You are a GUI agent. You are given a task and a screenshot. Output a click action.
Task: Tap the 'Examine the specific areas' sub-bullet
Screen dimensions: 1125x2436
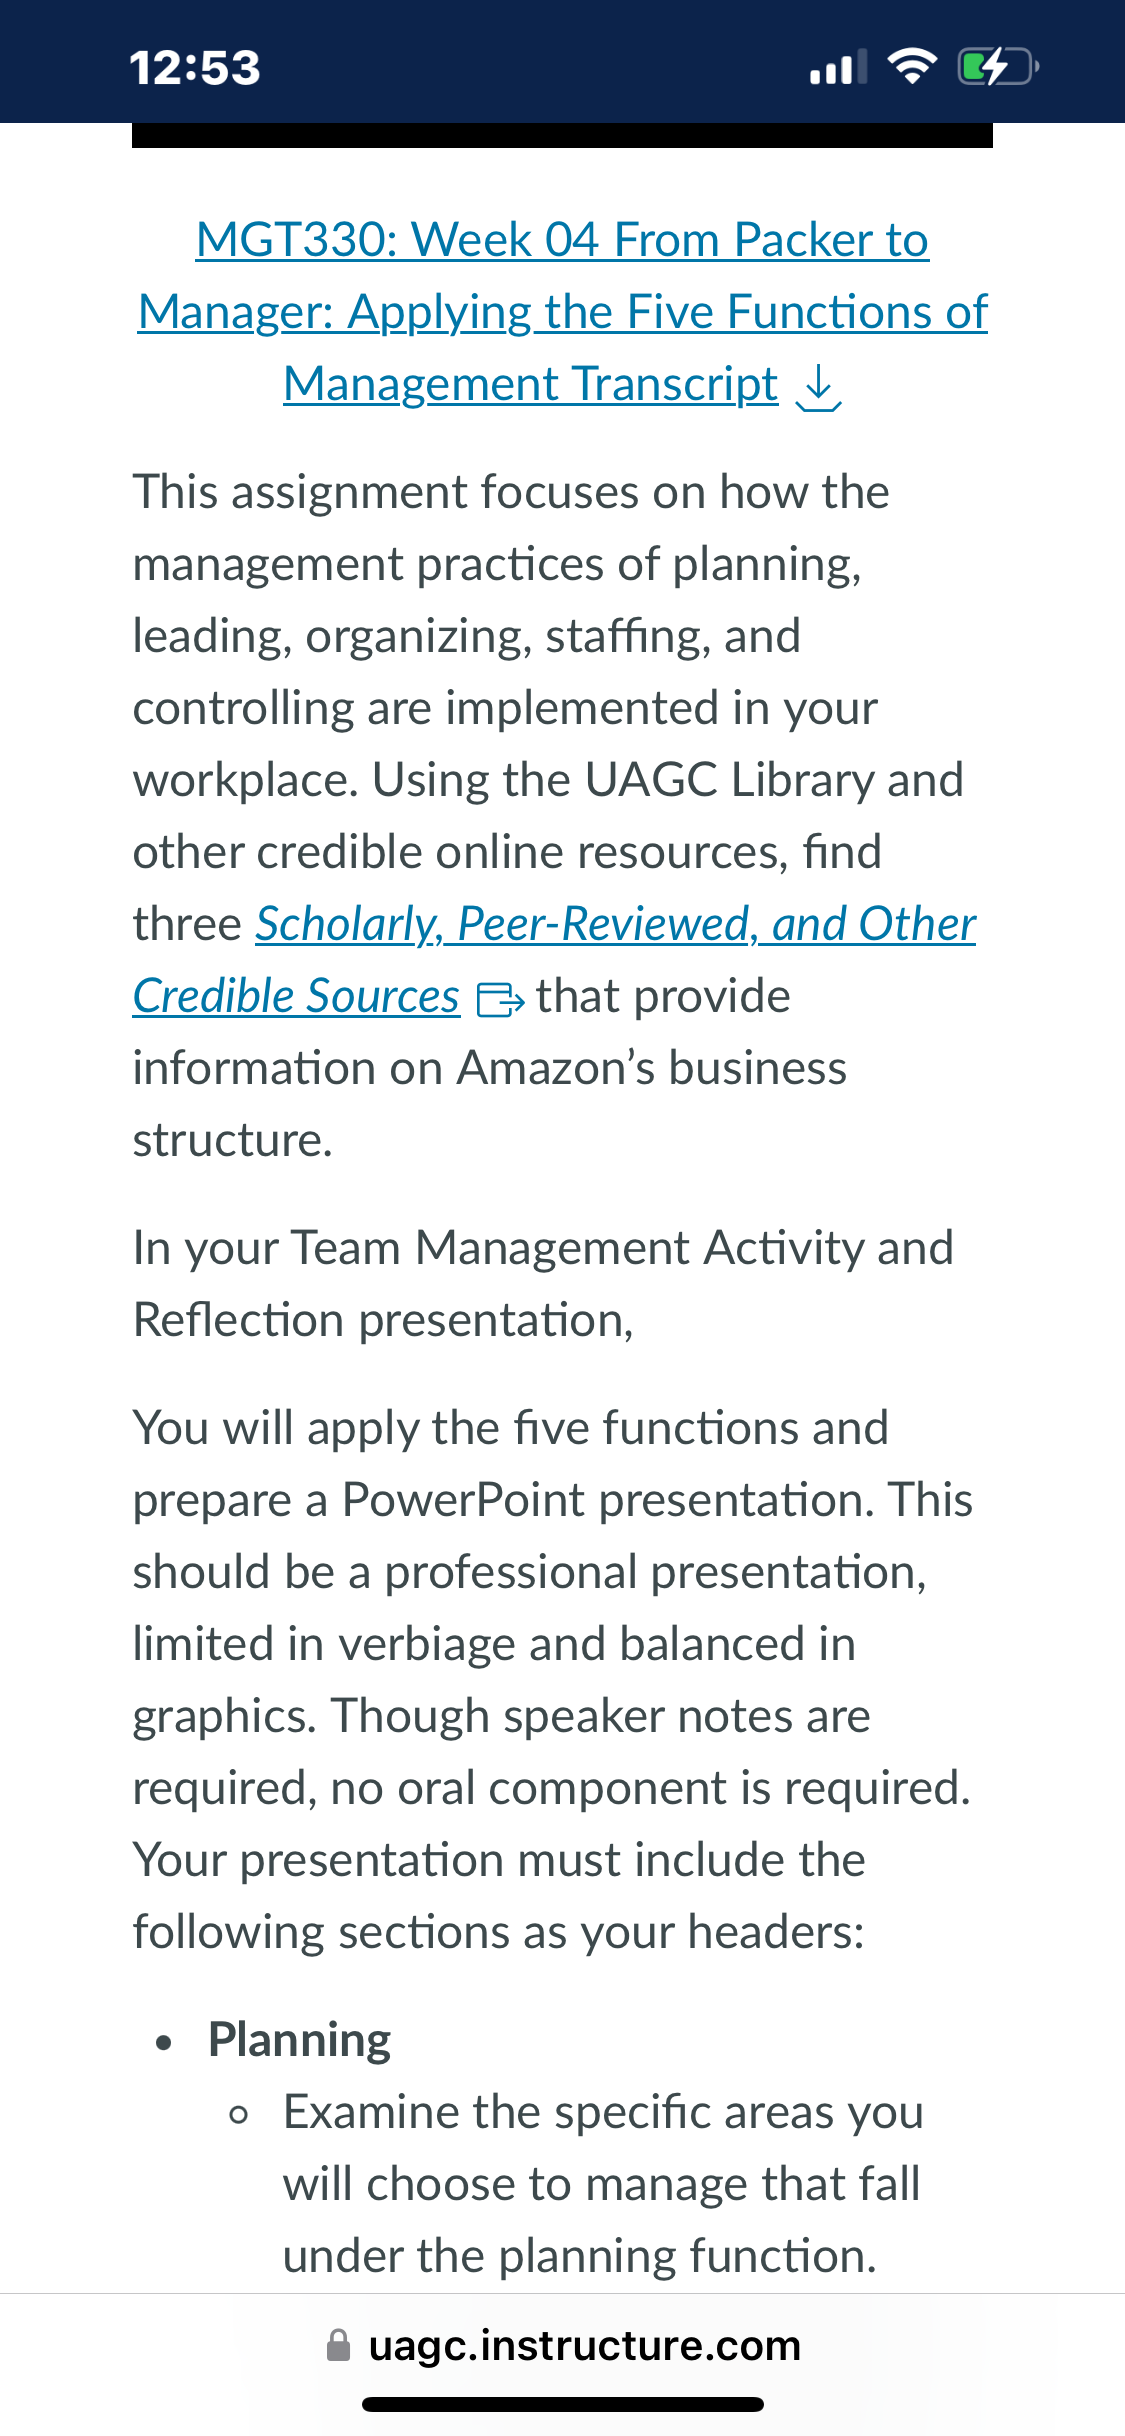(603, 2184)
